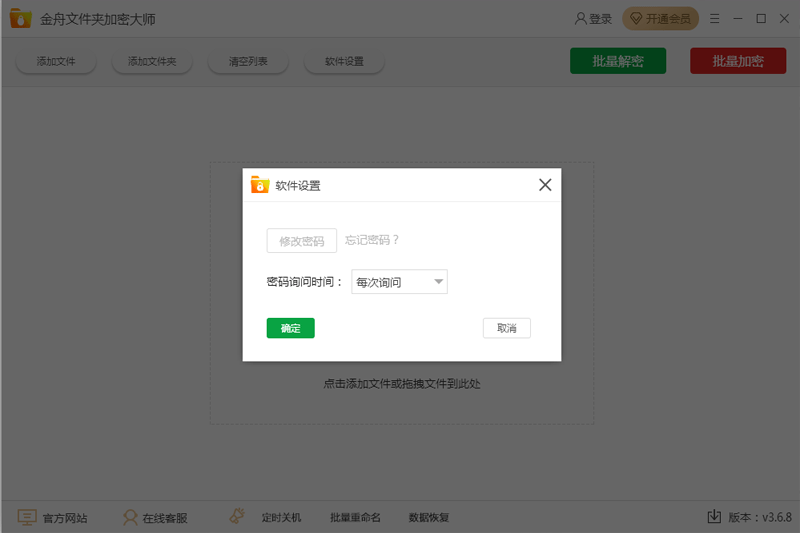The height and width of the screenshot is (533, 800).
Task: Click the 添加文件夹 toolbar button
Action: click(x=152, y=61)
